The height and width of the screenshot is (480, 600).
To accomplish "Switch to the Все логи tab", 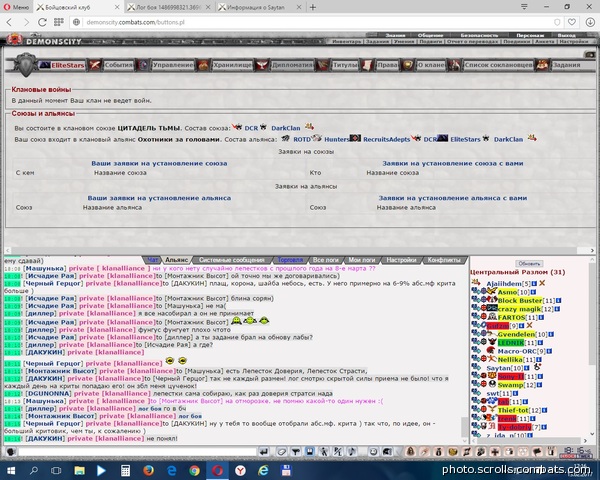I will coord(326,260).
